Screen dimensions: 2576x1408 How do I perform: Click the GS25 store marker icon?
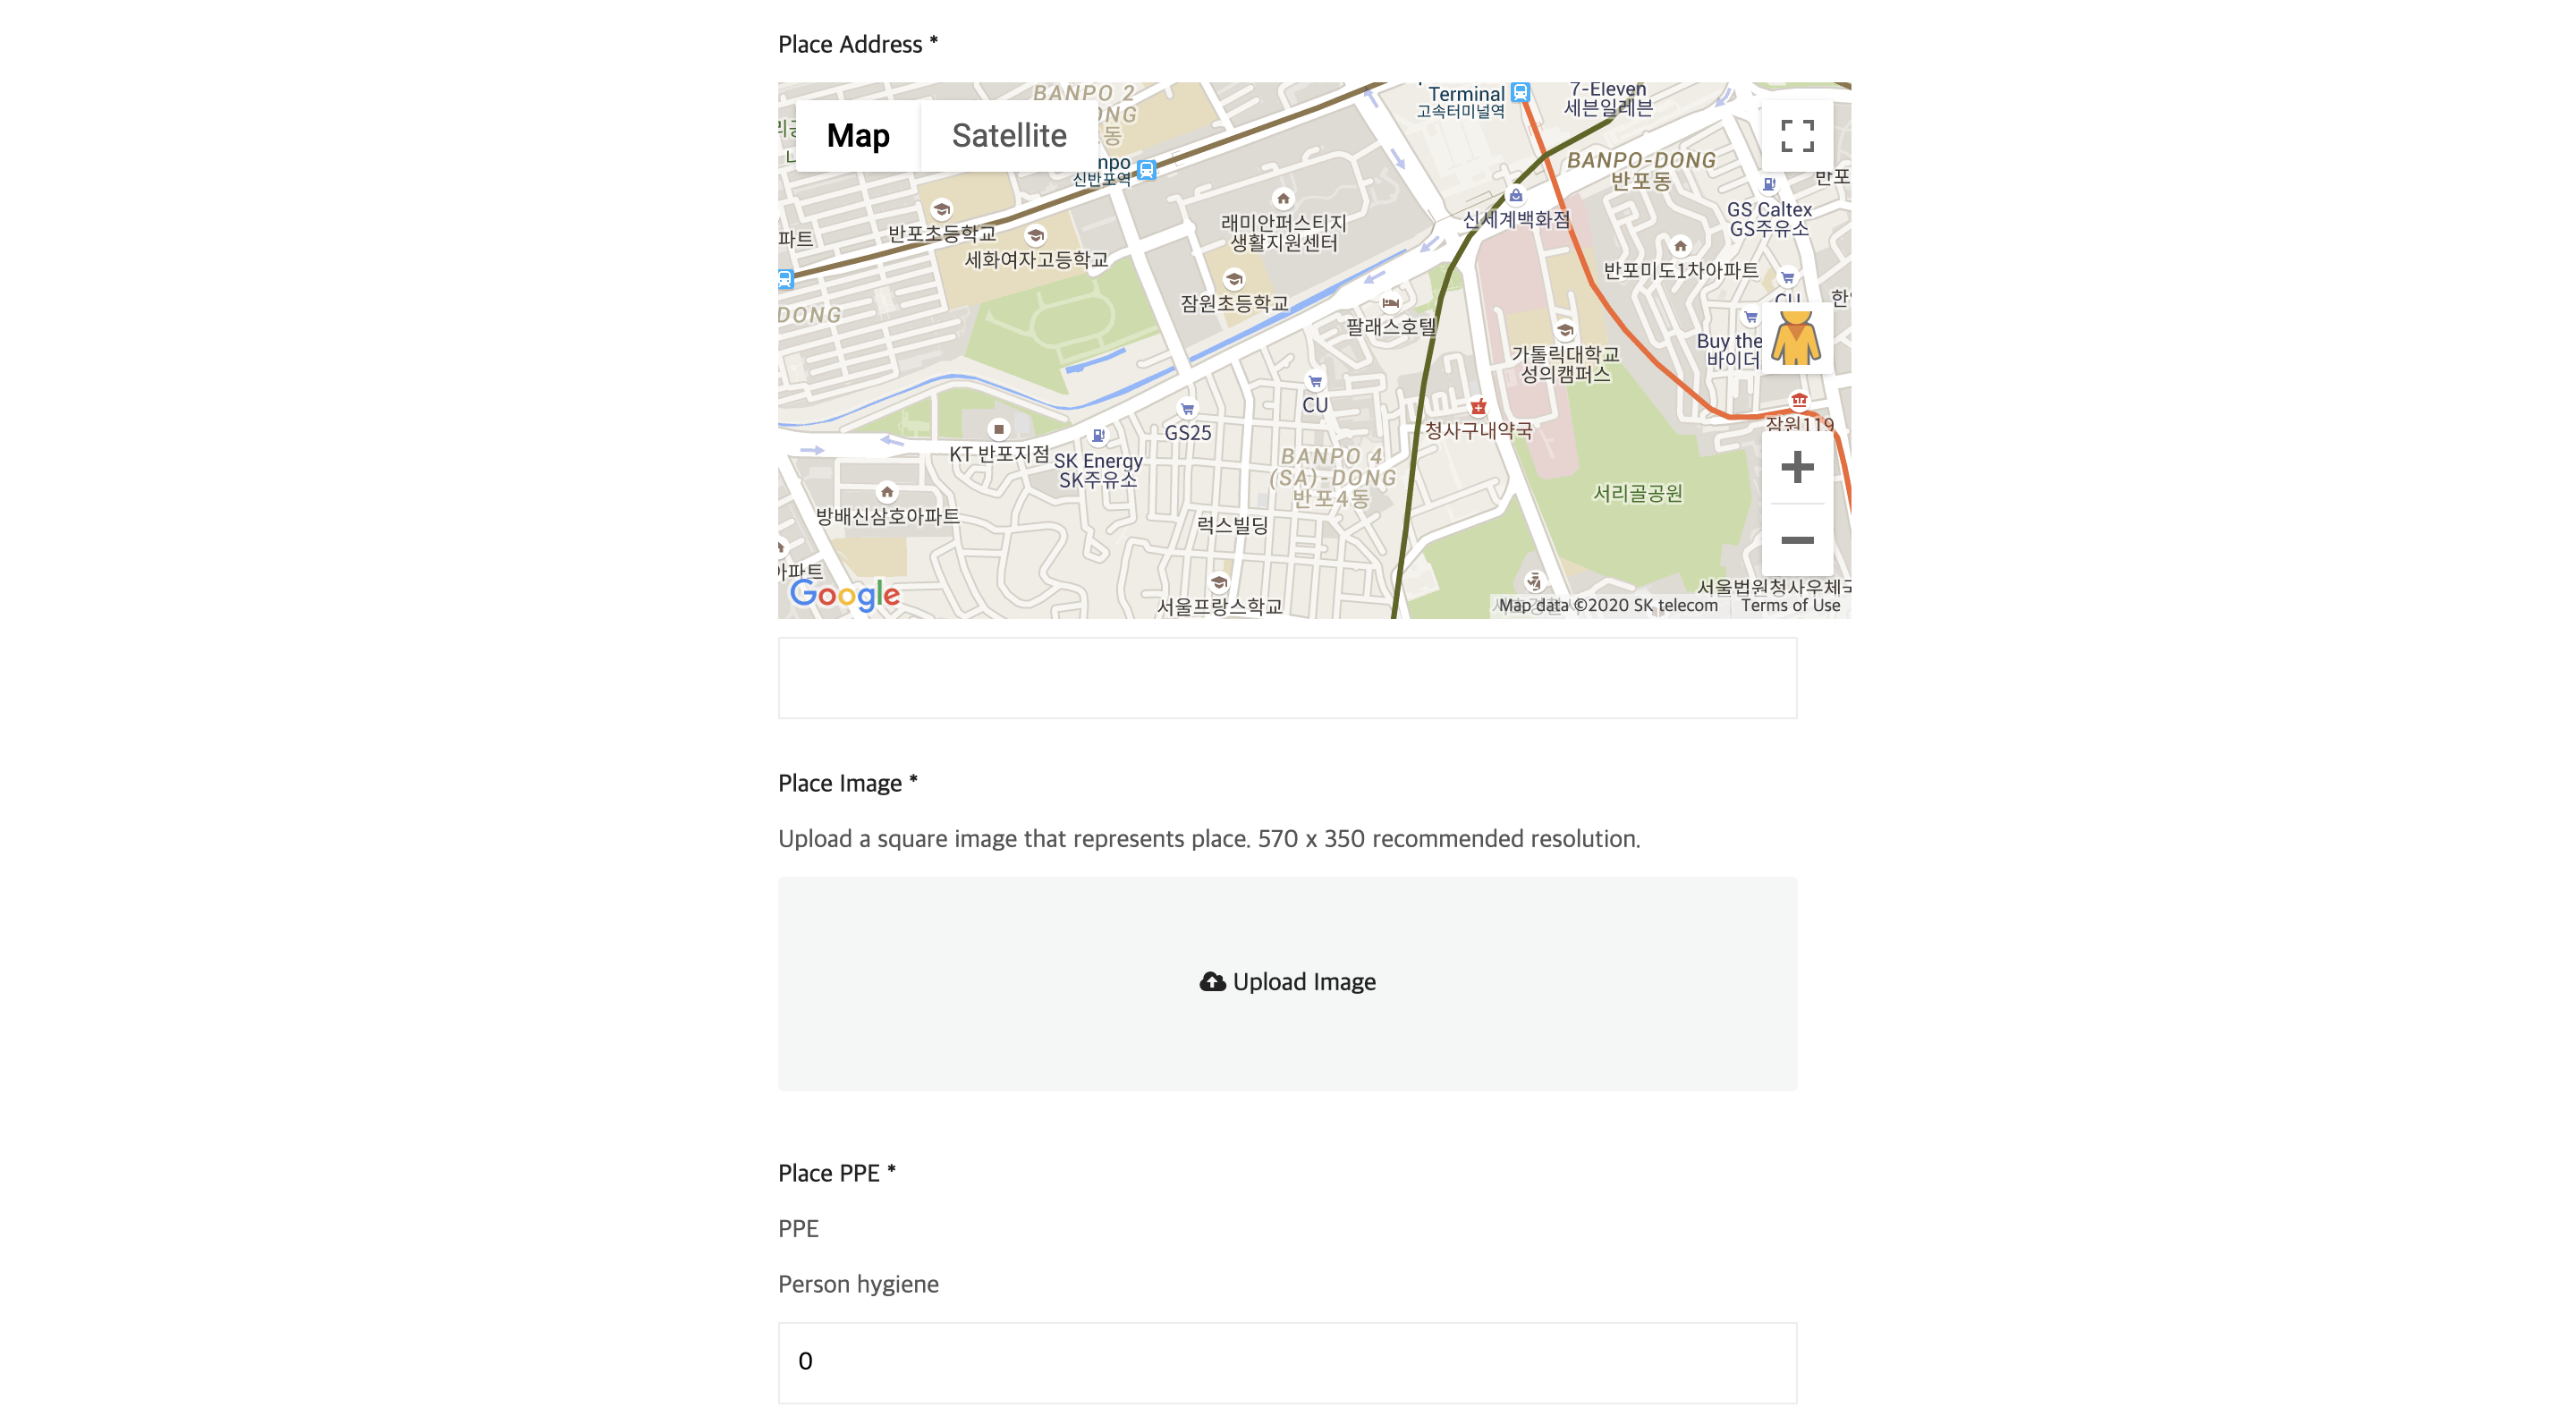click(1187, 409)
